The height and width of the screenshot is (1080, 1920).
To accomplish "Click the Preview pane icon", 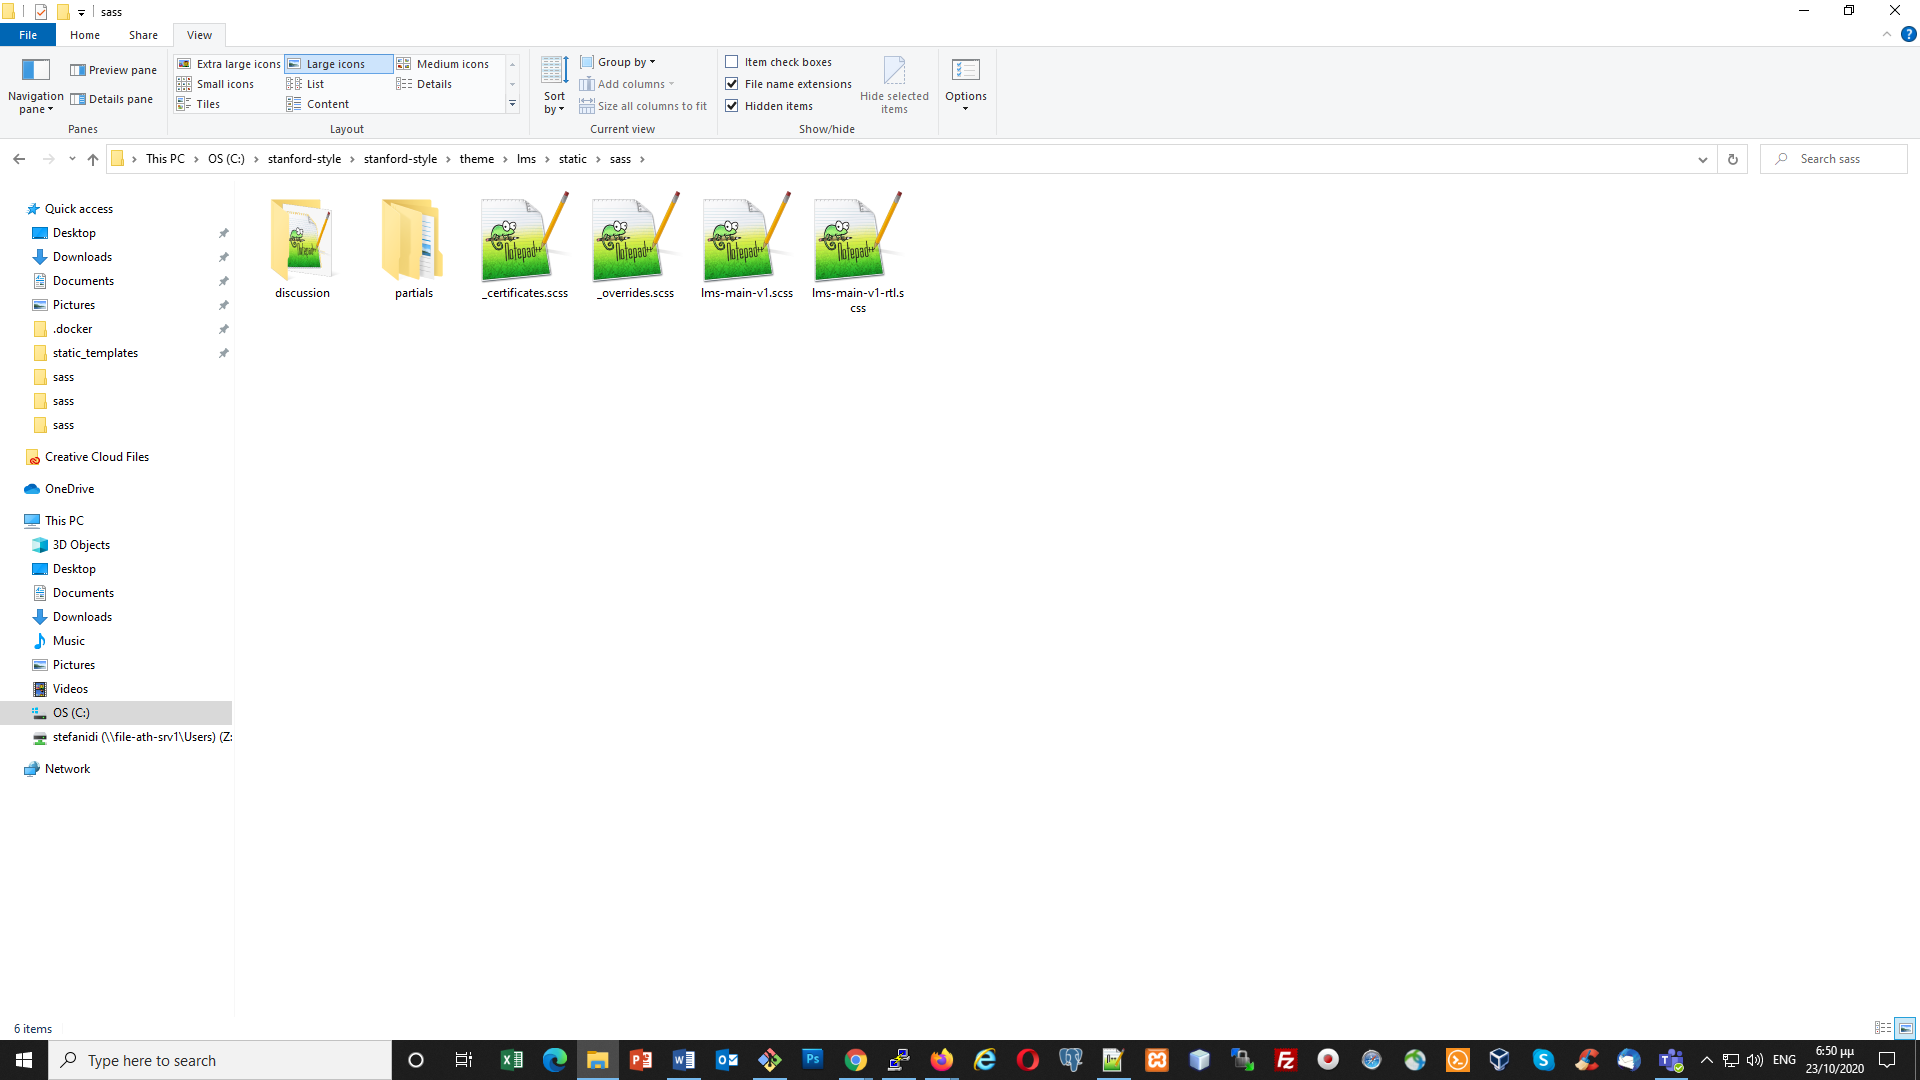I will click(78, 70).
